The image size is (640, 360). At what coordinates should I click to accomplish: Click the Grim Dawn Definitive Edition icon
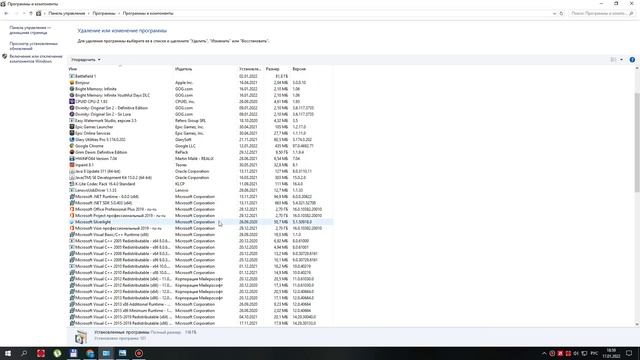[x=72, y=152]
